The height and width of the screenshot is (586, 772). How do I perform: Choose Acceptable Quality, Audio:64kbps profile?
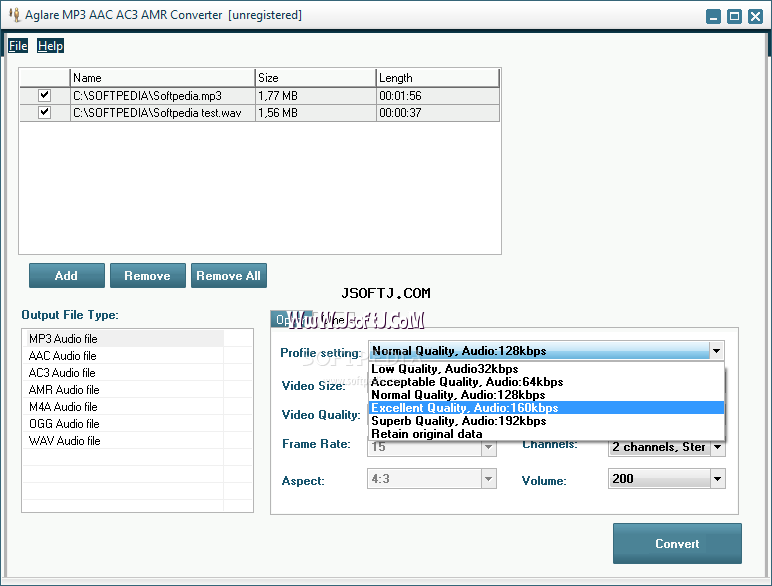(x=547, y=382)
